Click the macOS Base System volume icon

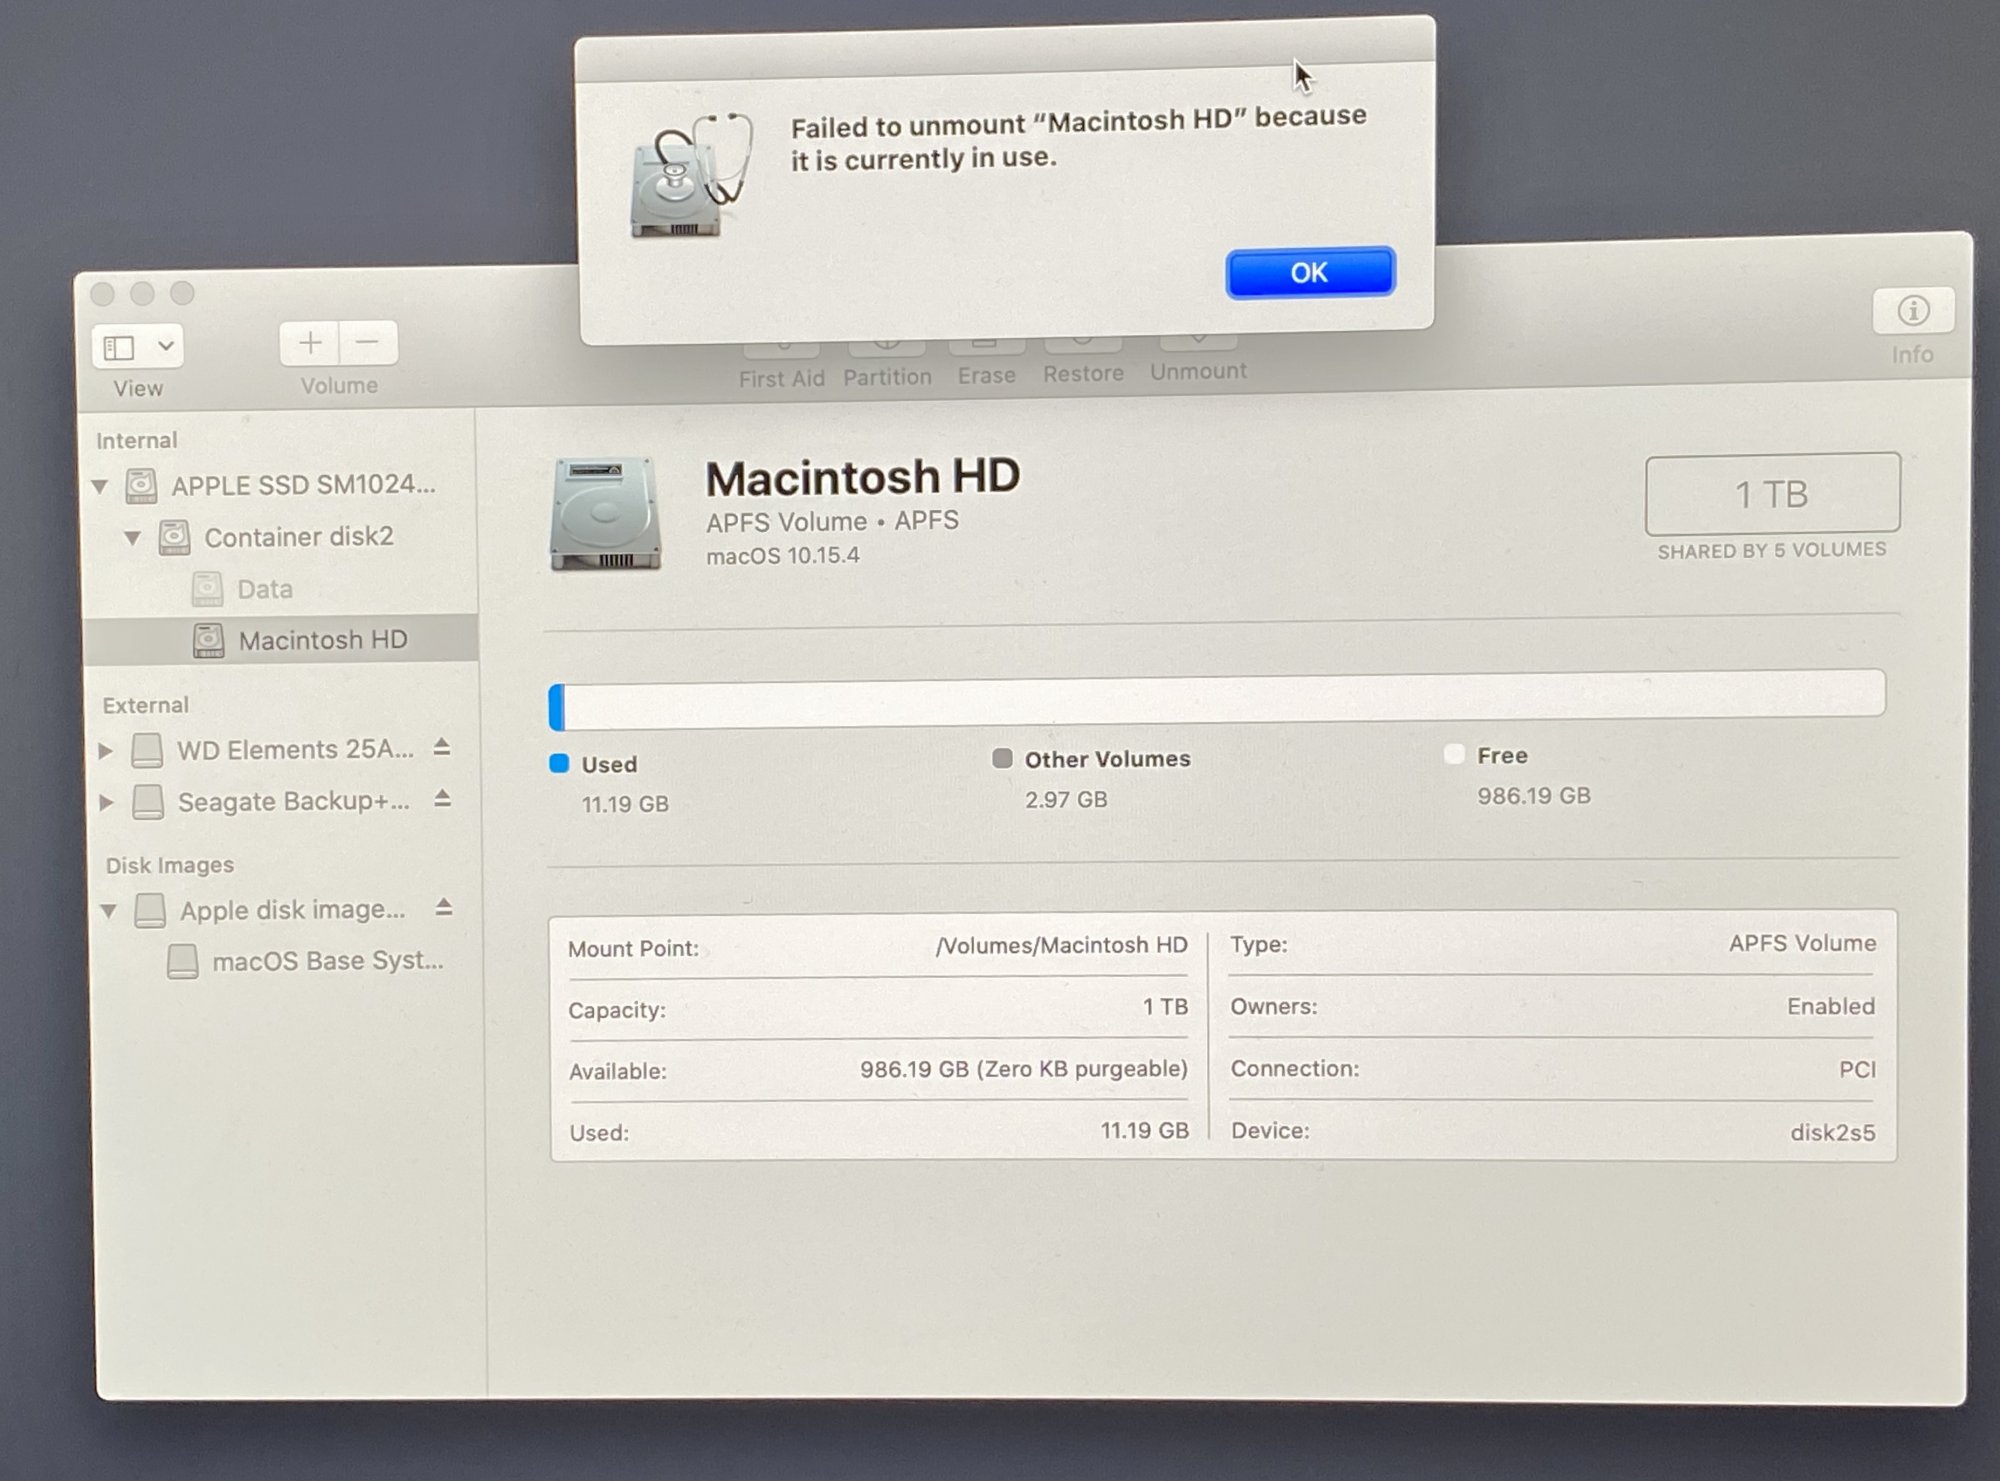(x=182, y=962)
